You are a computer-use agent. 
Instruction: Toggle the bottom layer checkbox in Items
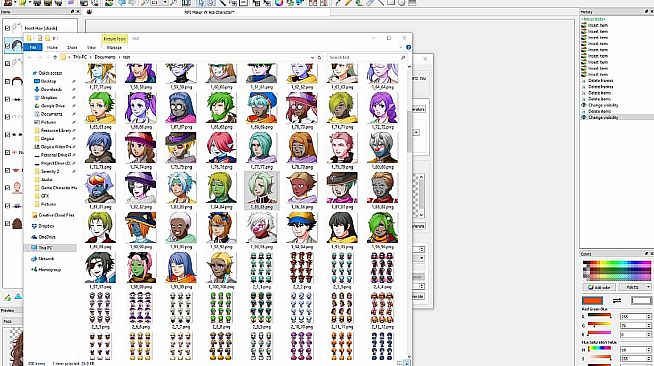pos(7,223)
